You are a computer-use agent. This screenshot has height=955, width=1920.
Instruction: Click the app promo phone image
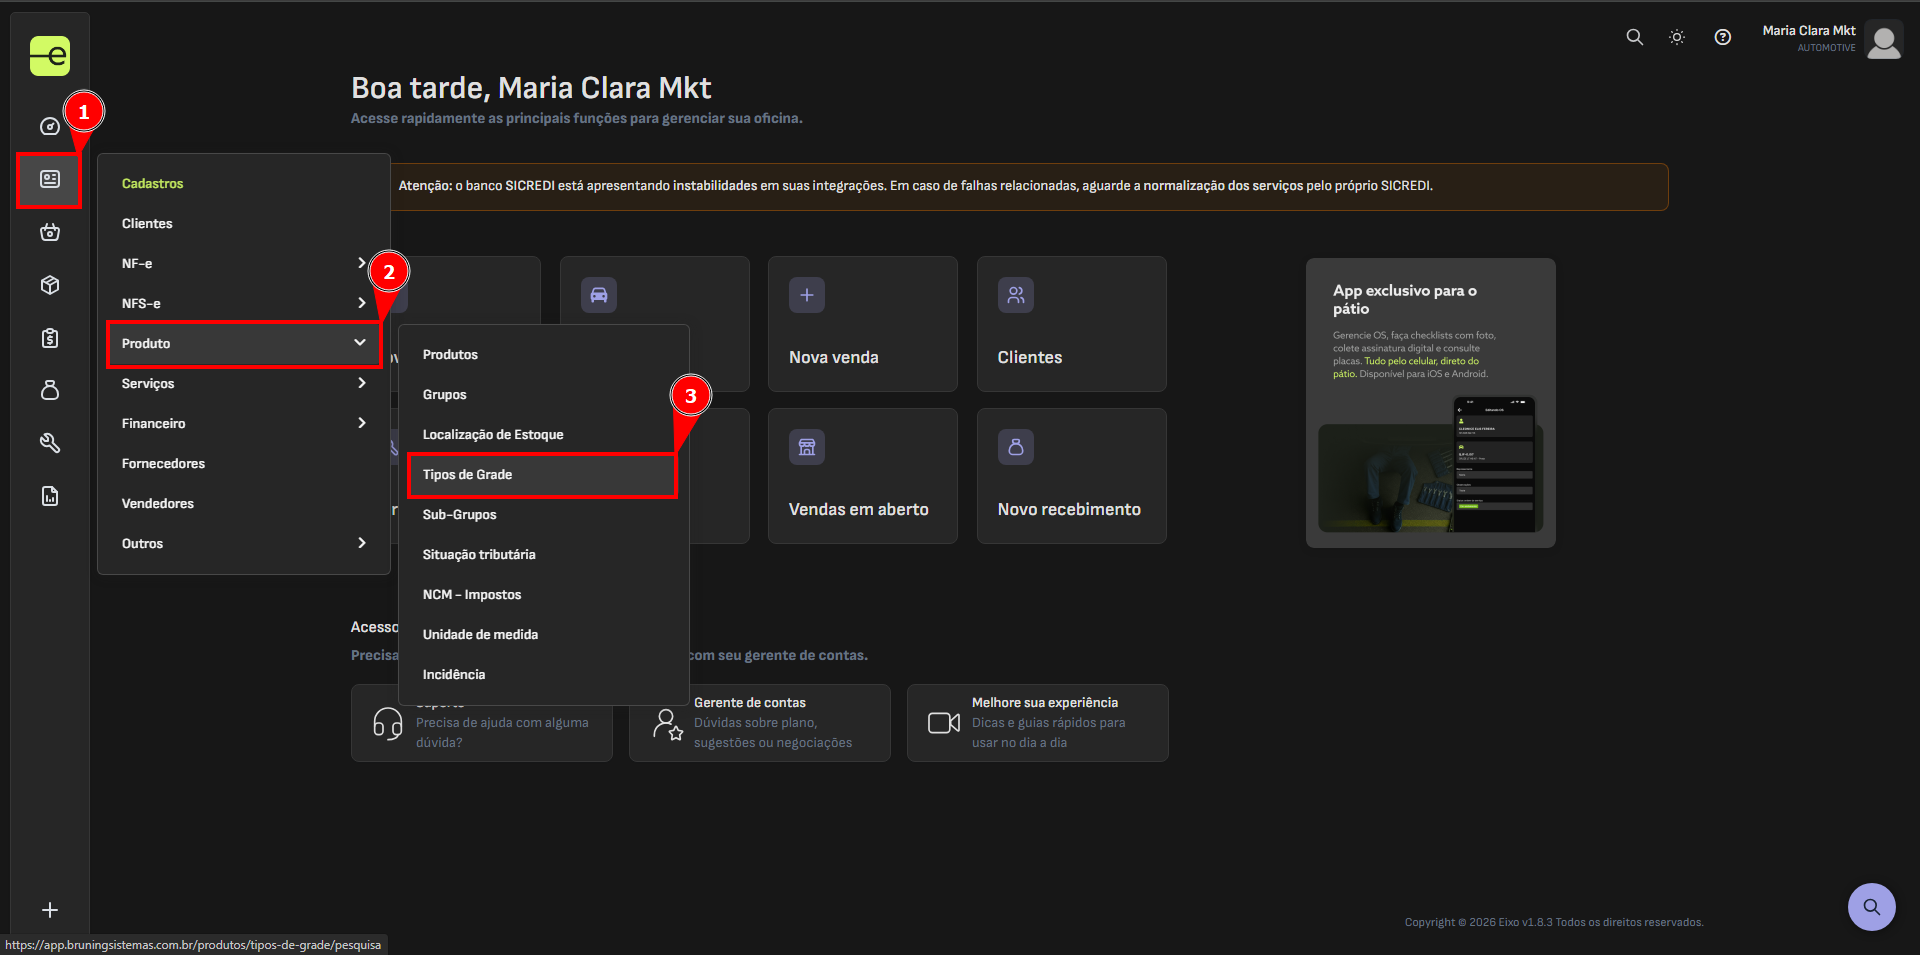pyautogui.click(x=1431, y=465)
